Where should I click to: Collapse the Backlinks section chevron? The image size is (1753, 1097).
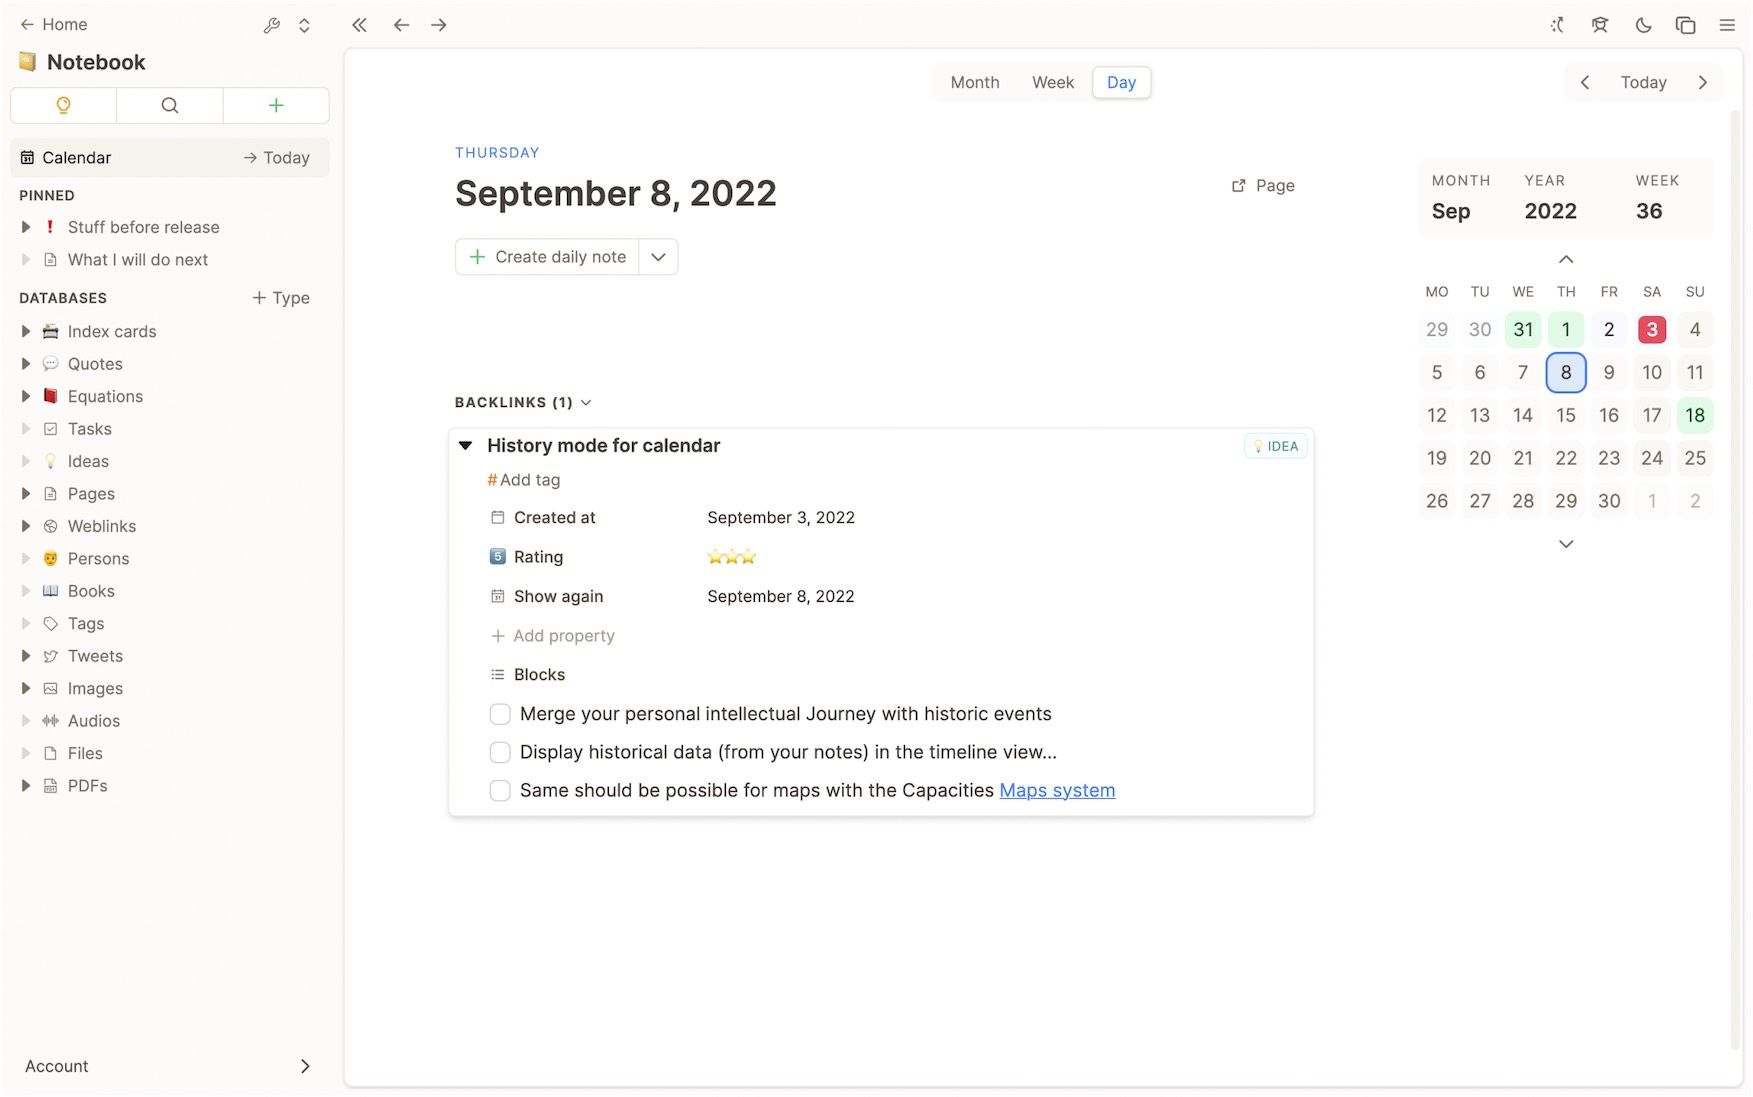pos(586,402)
